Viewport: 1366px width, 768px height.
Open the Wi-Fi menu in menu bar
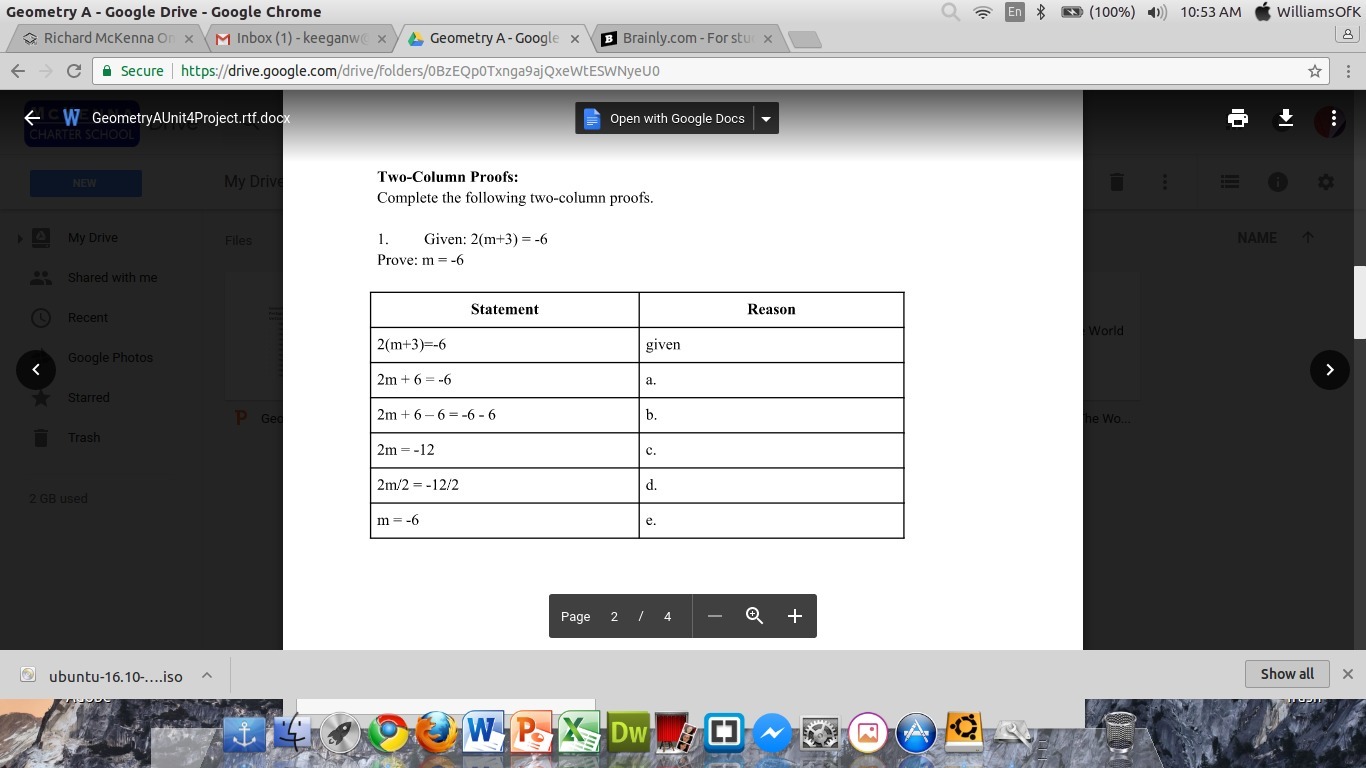click(x=983, y=12)
